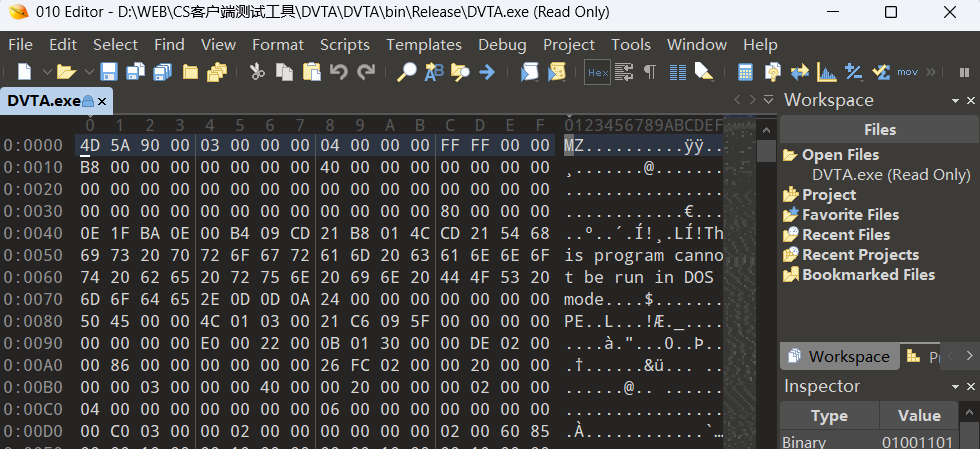Open the New file dropdown arrow

pos(47,72)
